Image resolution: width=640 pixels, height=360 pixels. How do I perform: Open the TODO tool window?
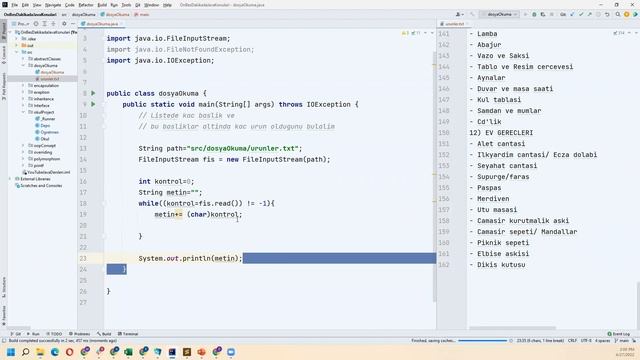54,334
